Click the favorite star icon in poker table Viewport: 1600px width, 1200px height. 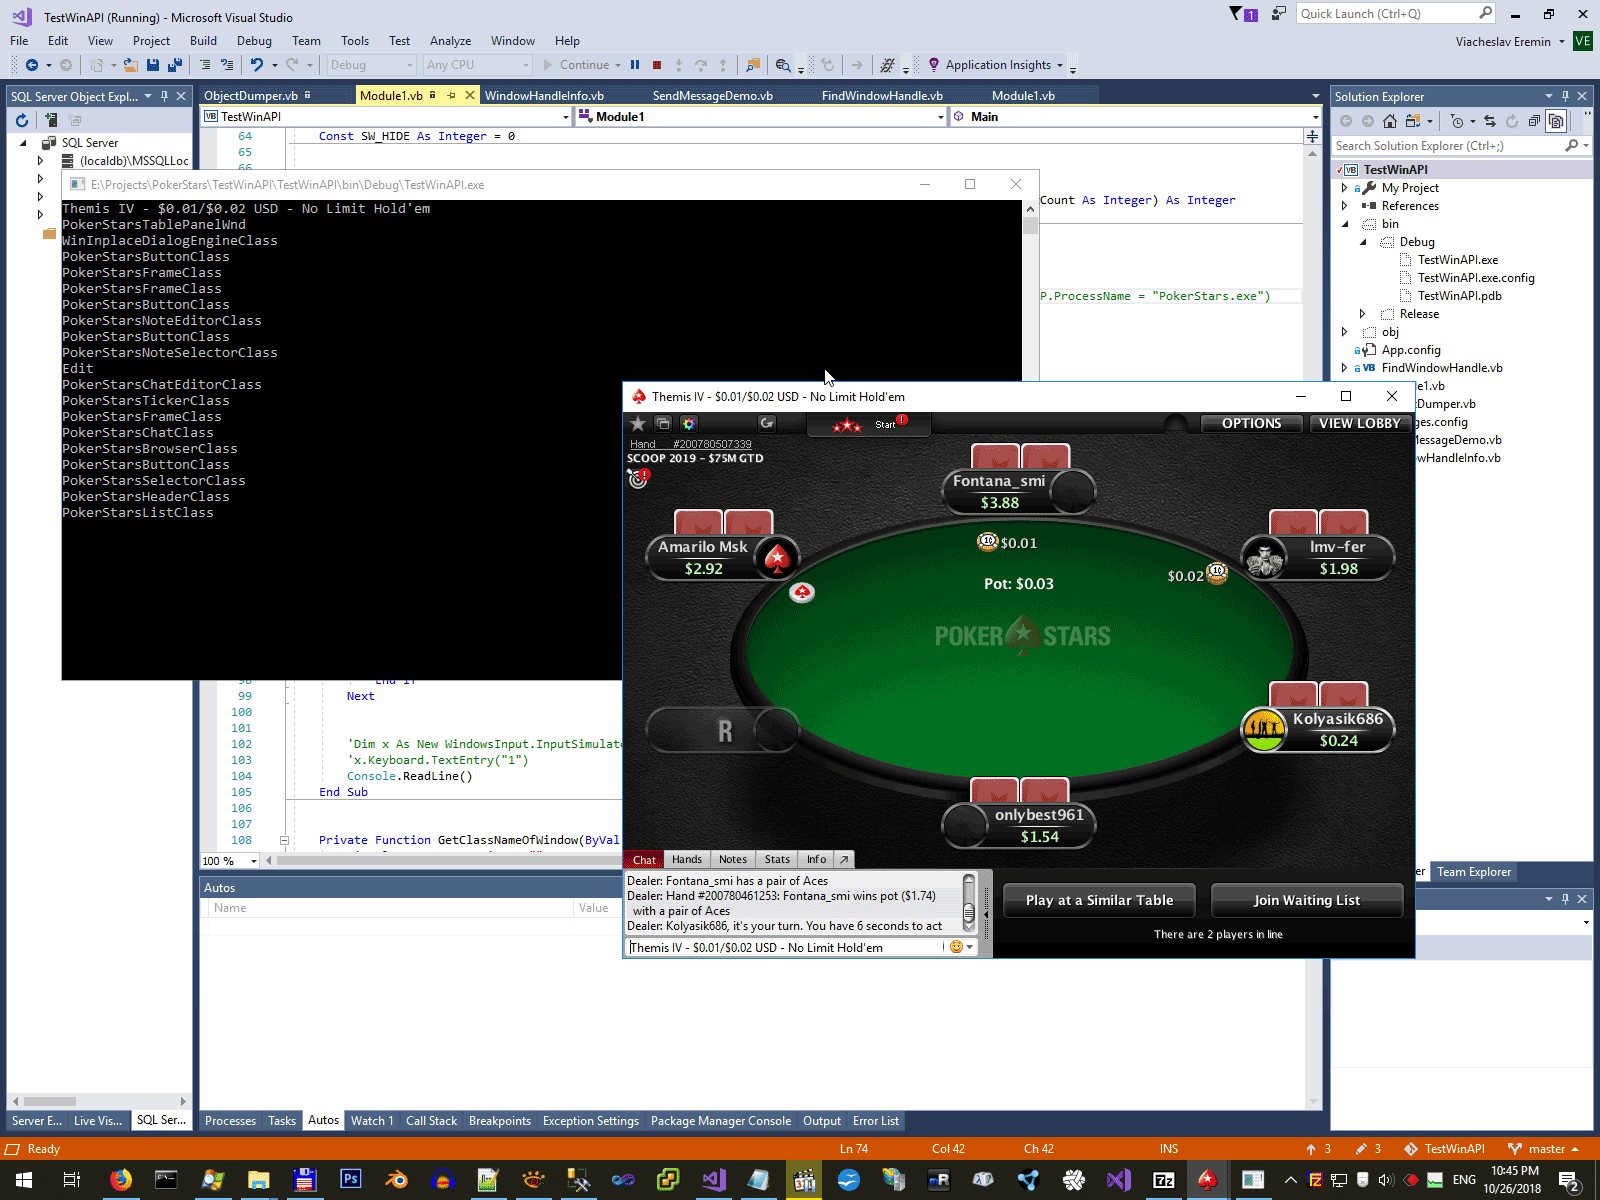pyautogui.click(x=638, y=423)
